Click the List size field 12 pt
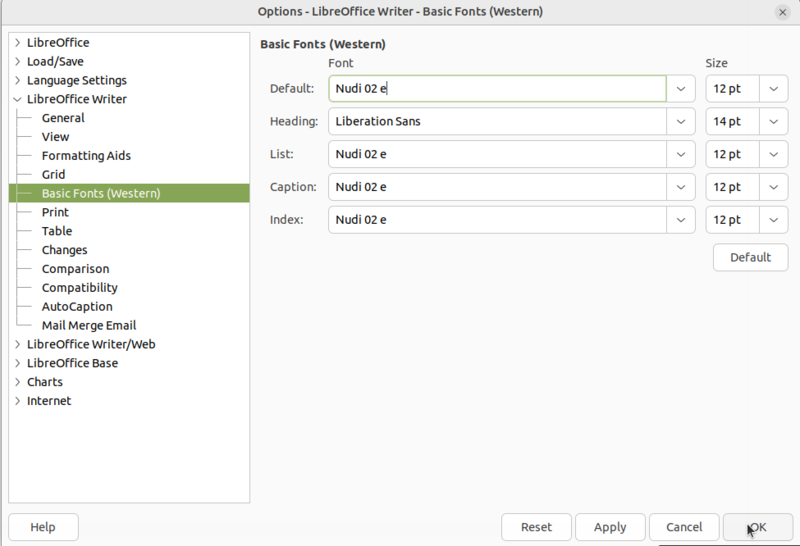 click(733, 154)
